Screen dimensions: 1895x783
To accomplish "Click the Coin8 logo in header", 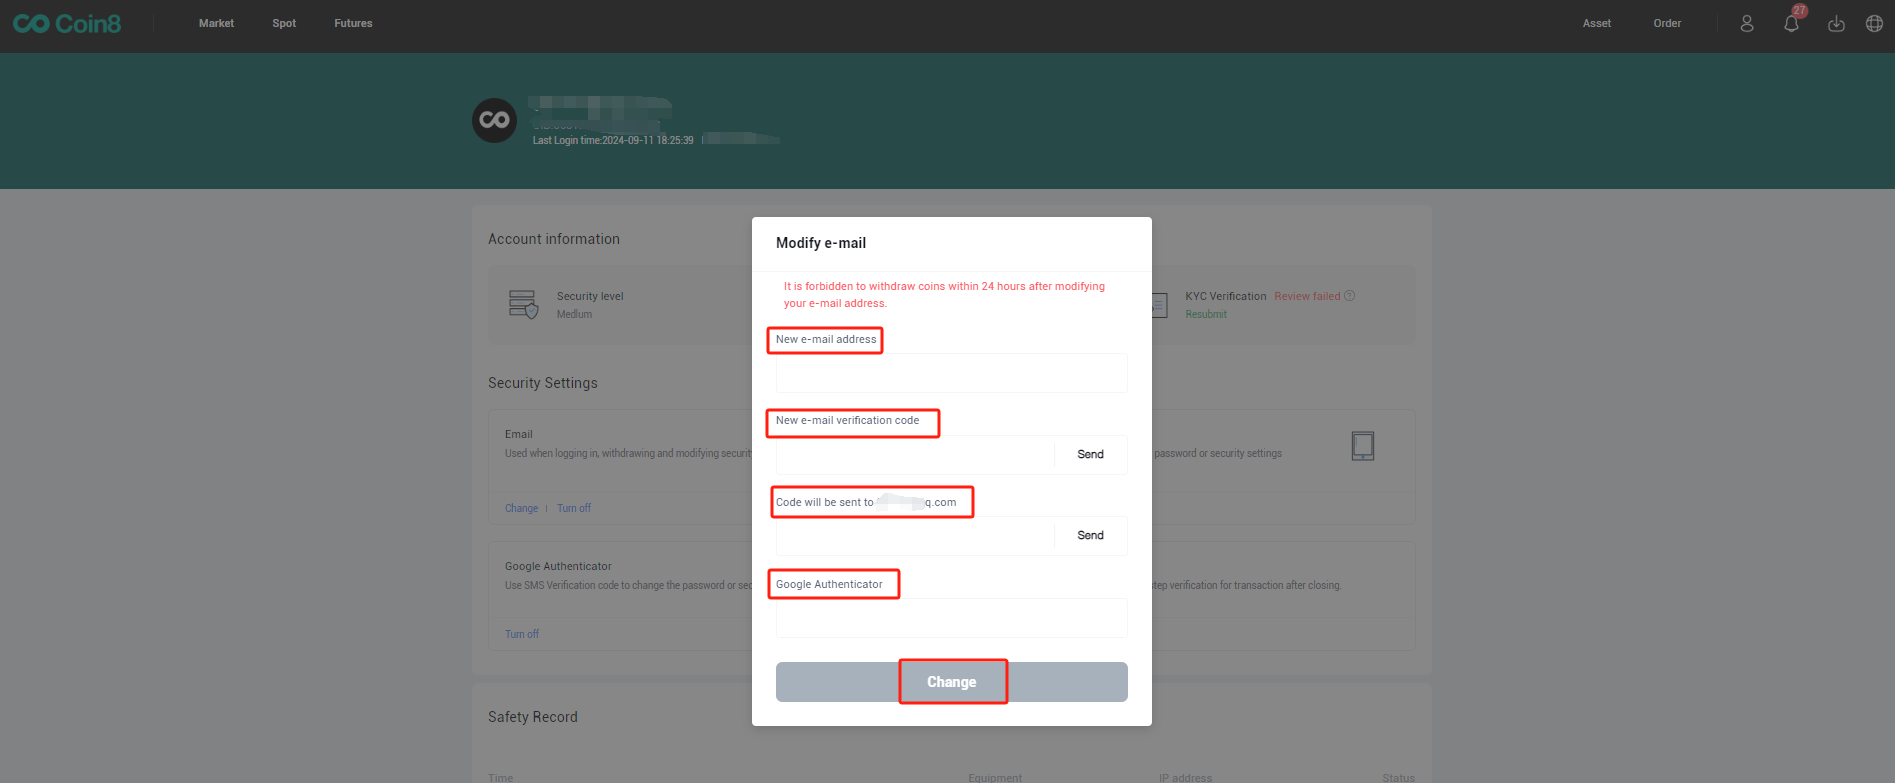I will coord(67,24).
